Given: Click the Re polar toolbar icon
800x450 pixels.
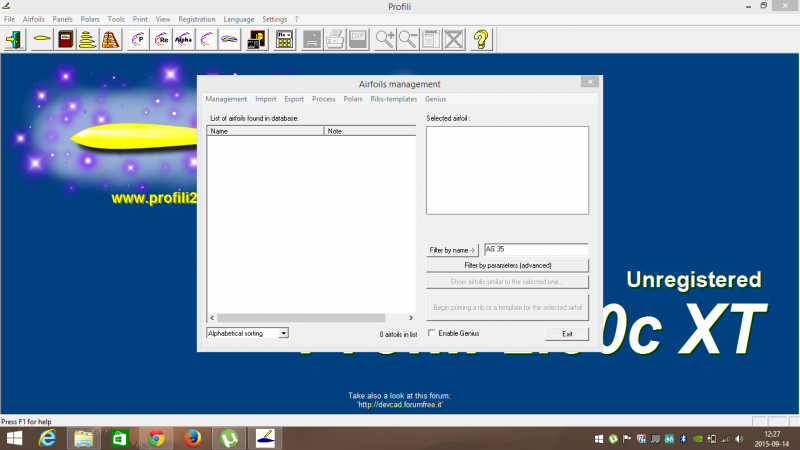Looking at the screenshot, I should coord(161,40).
